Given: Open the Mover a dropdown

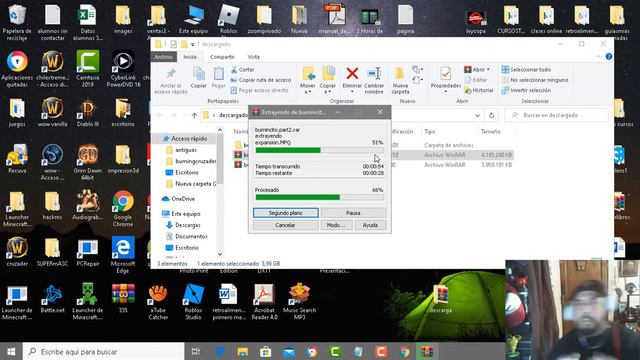Looking at the screenshot, I should pyautogui.click(x=308, y=80).
